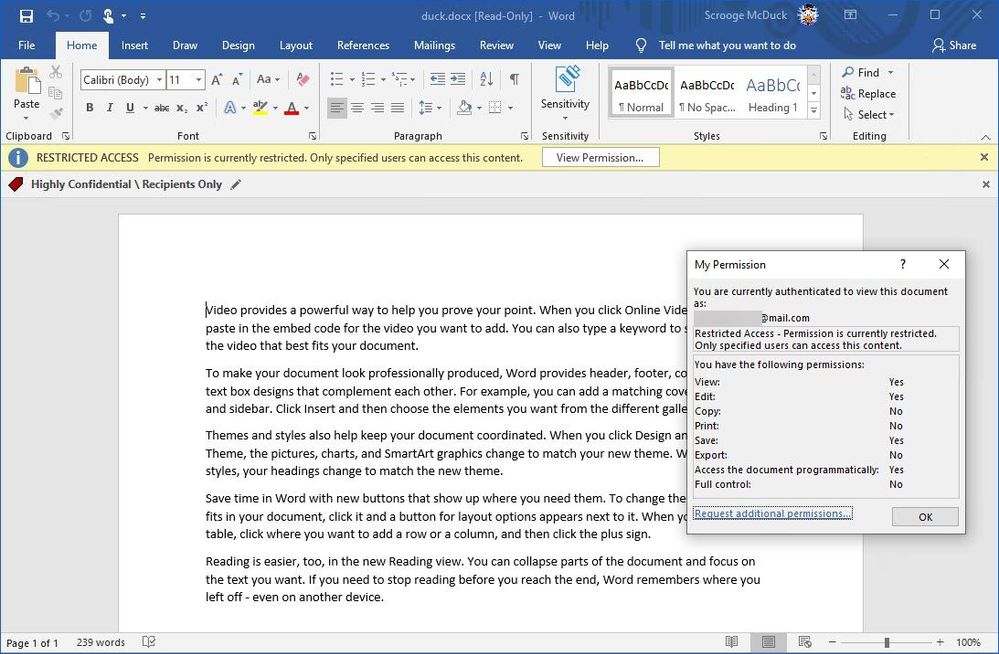Increase paragraph indent
This screenshot has width=999, height=654.
click(458, 80)
